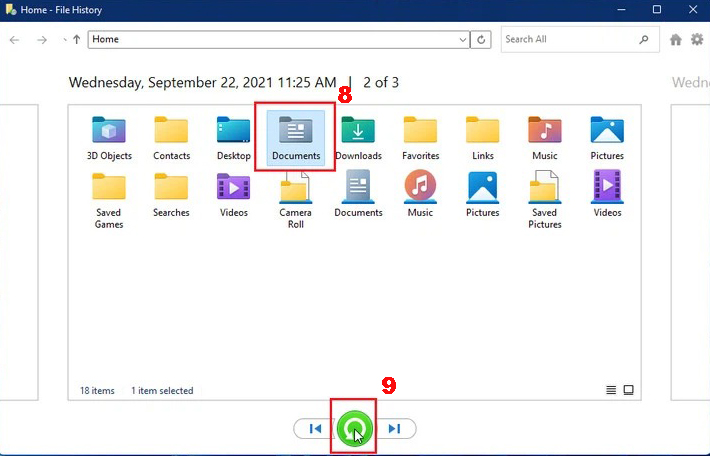Click the green Restore button
The image size is (710, 456).
point(355,428)
